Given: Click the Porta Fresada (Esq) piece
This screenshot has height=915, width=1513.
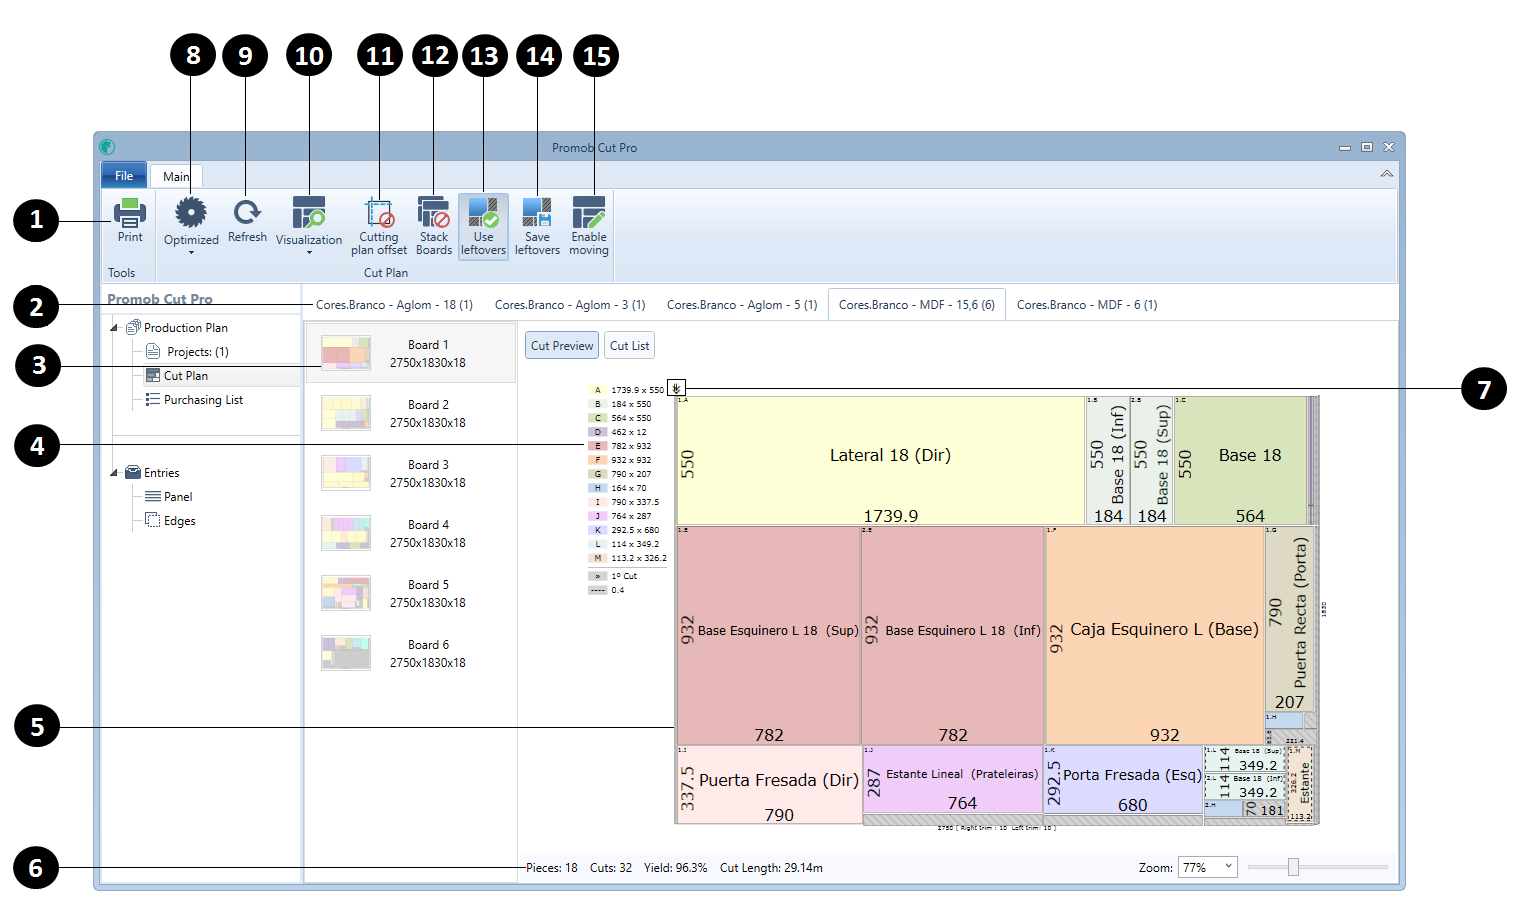Looking at the screenshot, I should point(1123,779).
